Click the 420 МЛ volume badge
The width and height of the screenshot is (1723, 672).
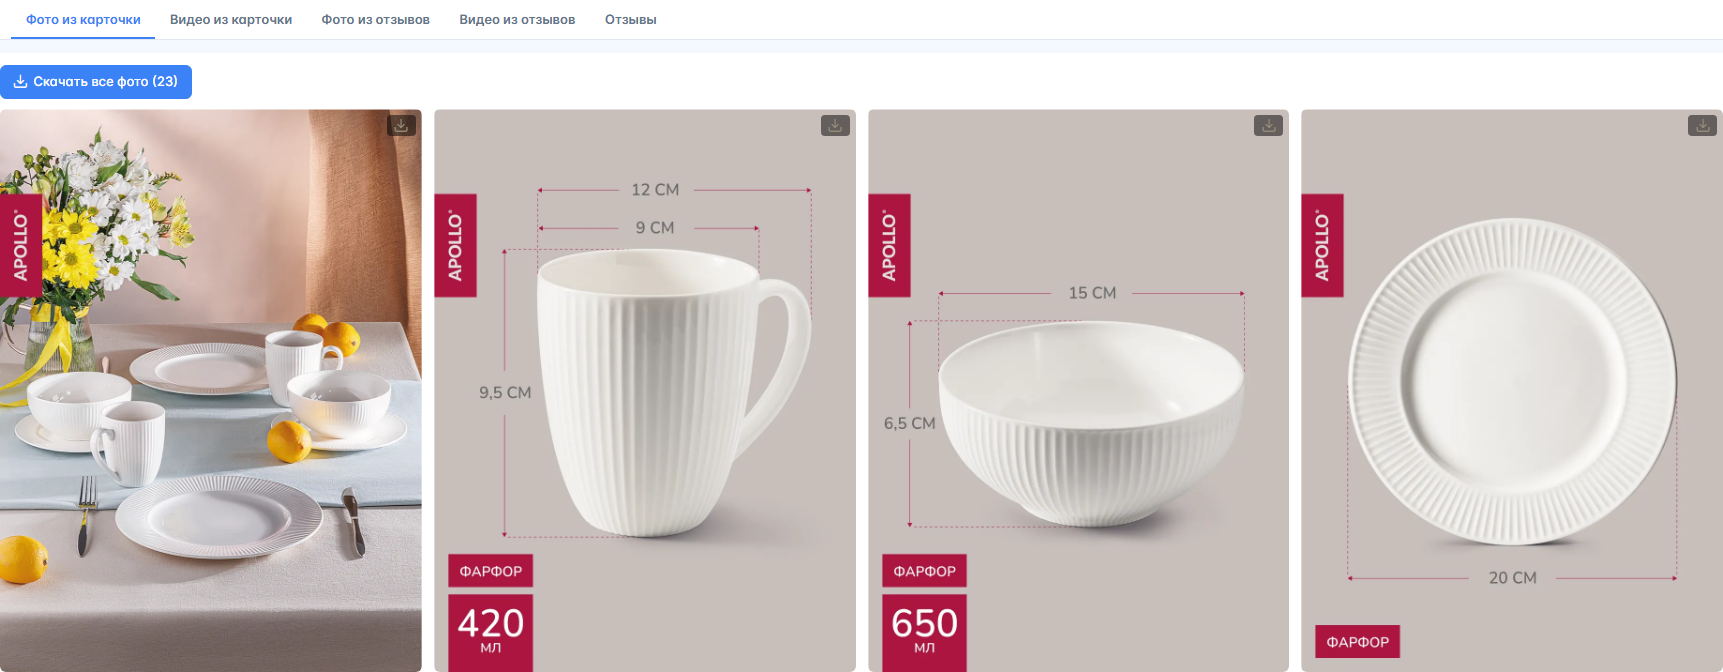click(x=490, y=631)
